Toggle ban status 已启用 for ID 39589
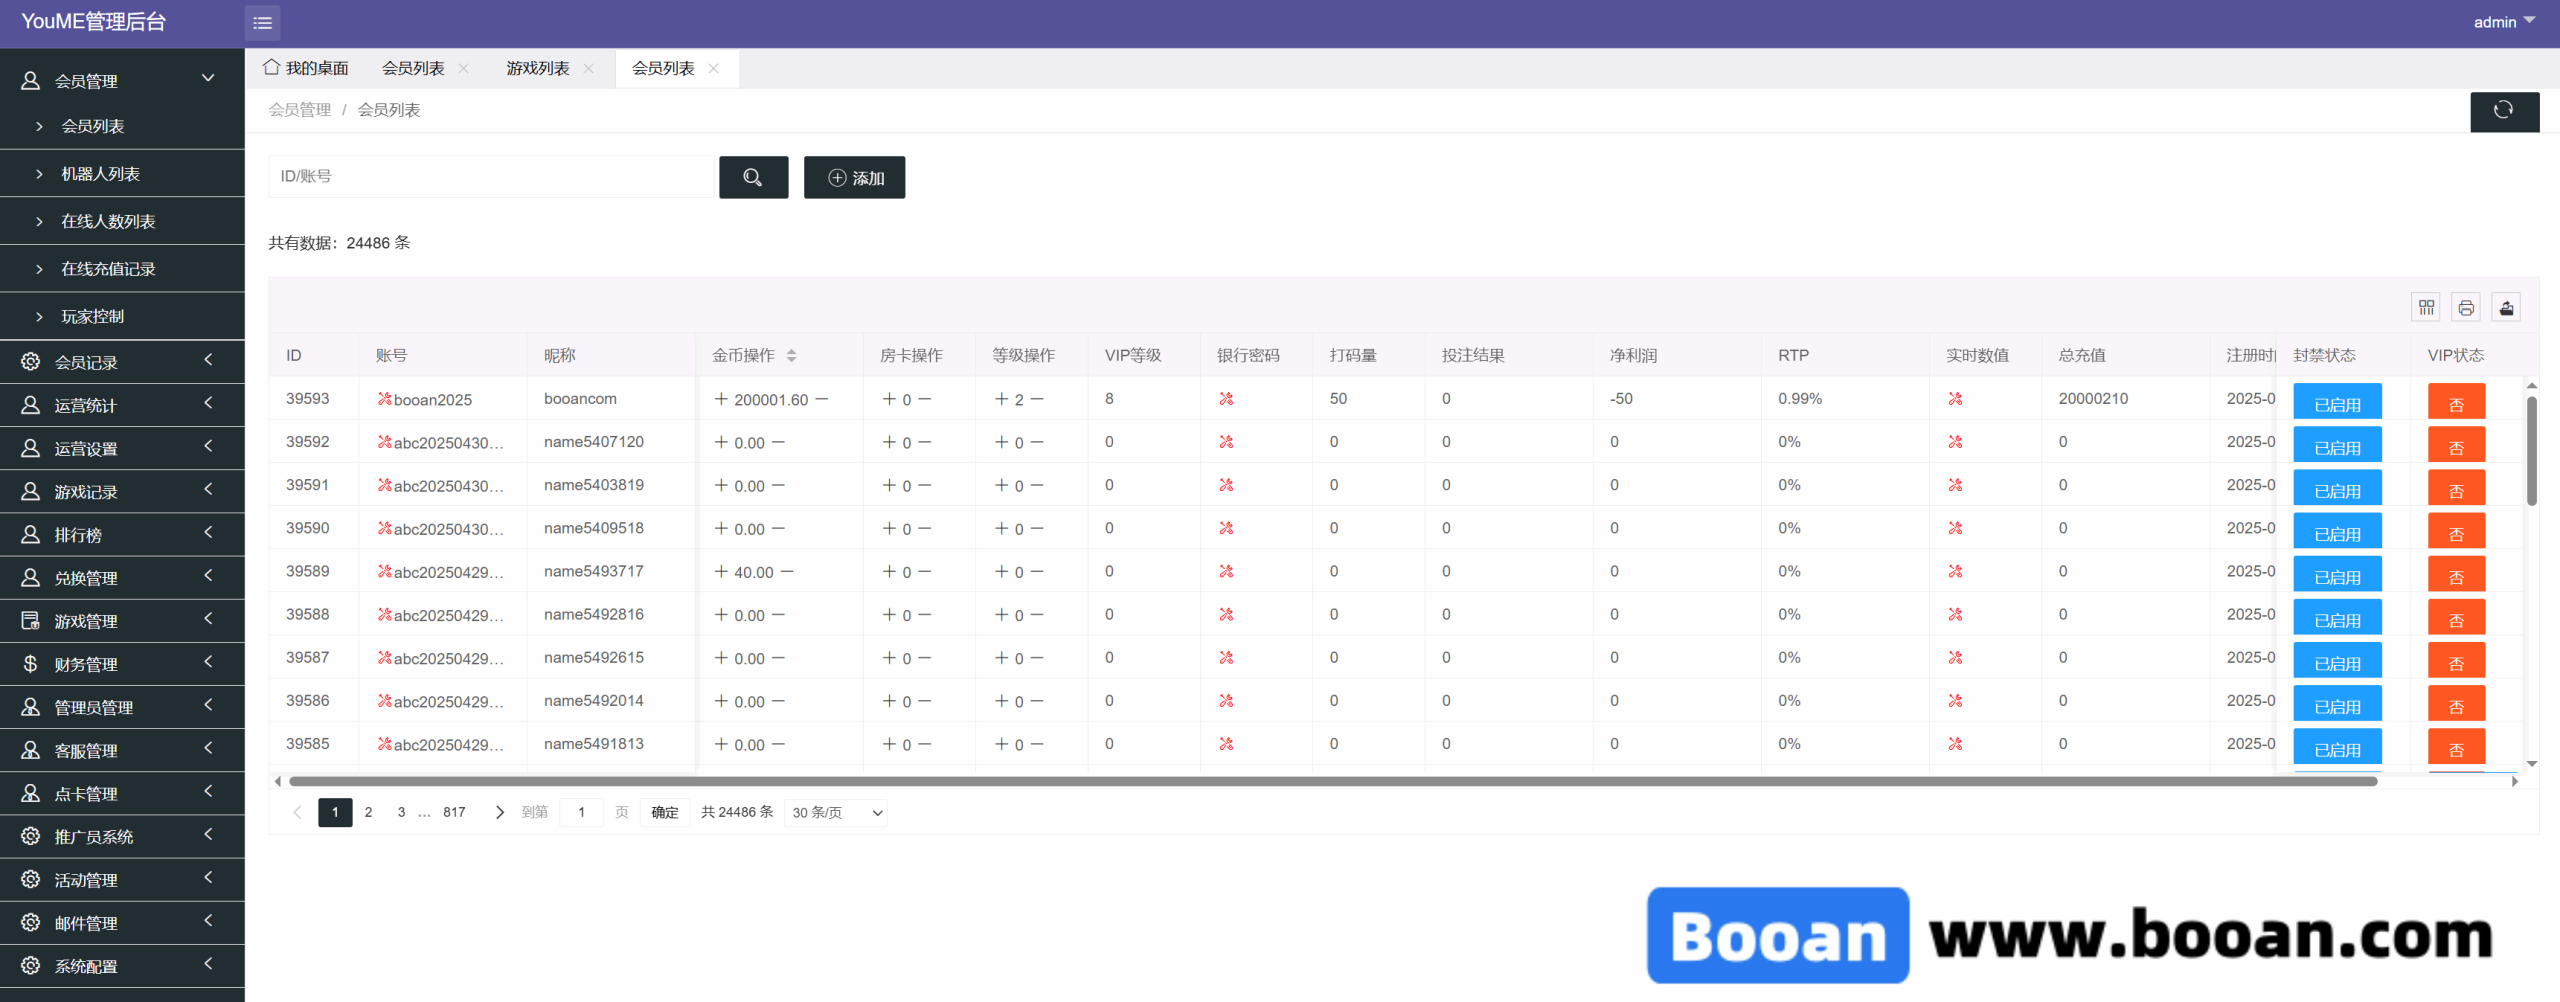Screen dimensions: 2560x1002 [2337, 577]
